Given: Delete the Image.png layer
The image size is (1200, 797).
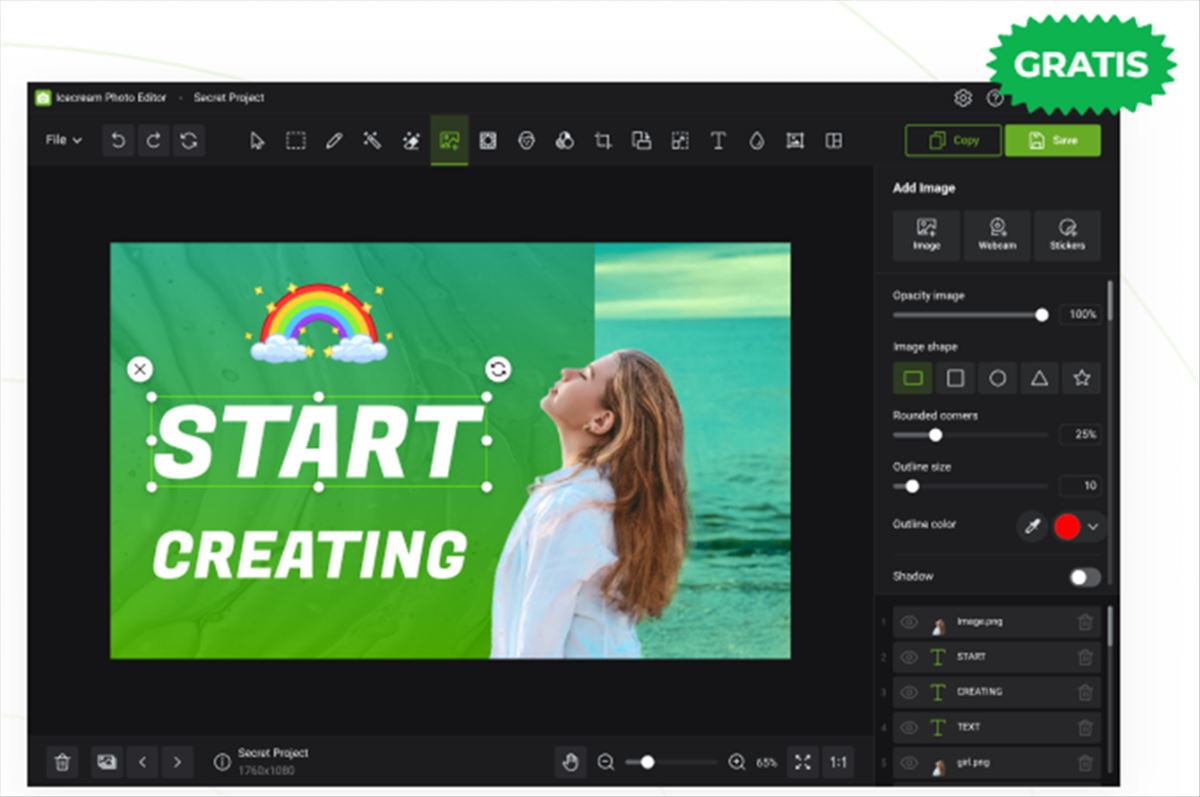Looking at the screenshot, I should (1085, 622).
